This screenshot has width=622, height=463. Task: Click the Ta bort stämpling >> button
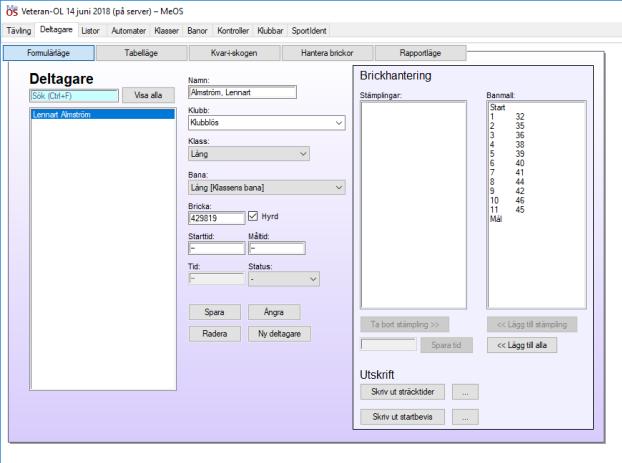point(405,324)
